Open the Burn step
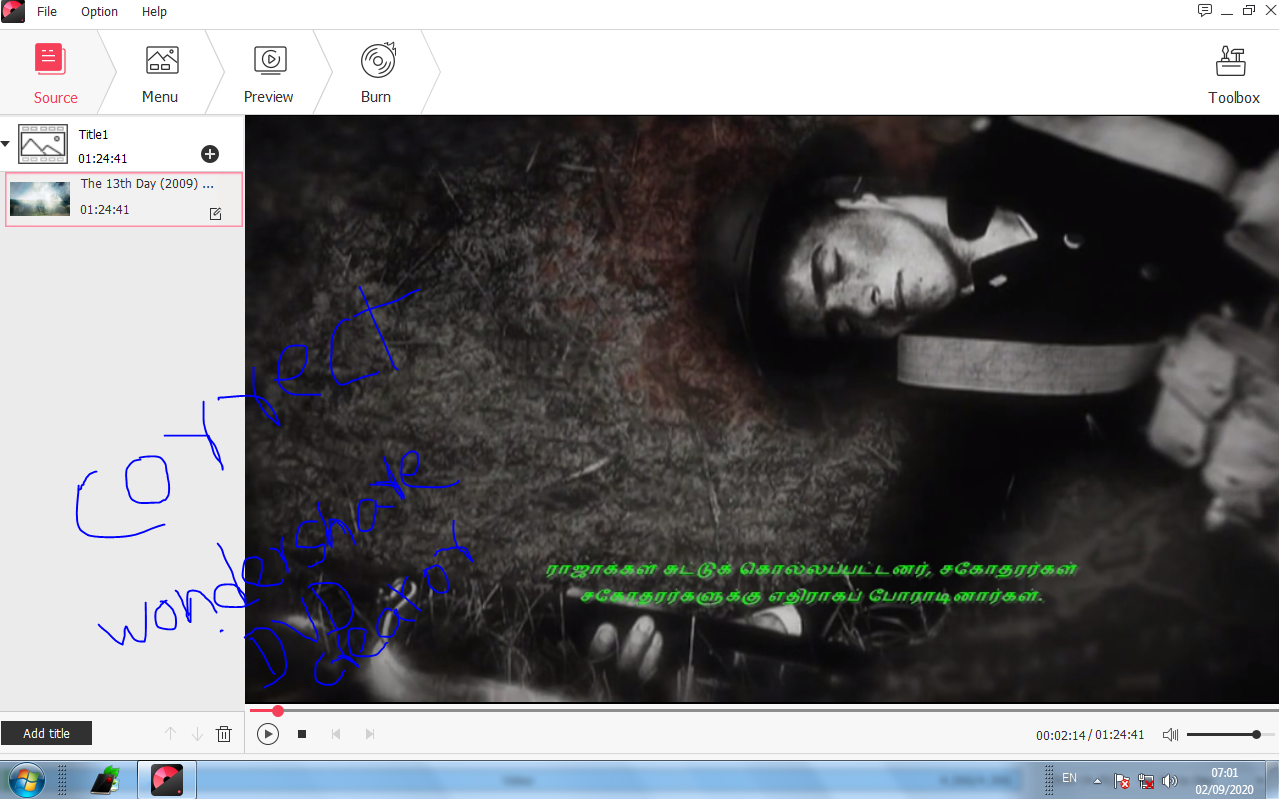Image resolution: width=1279 pixels, height=799 pixels. click(376, 73)
